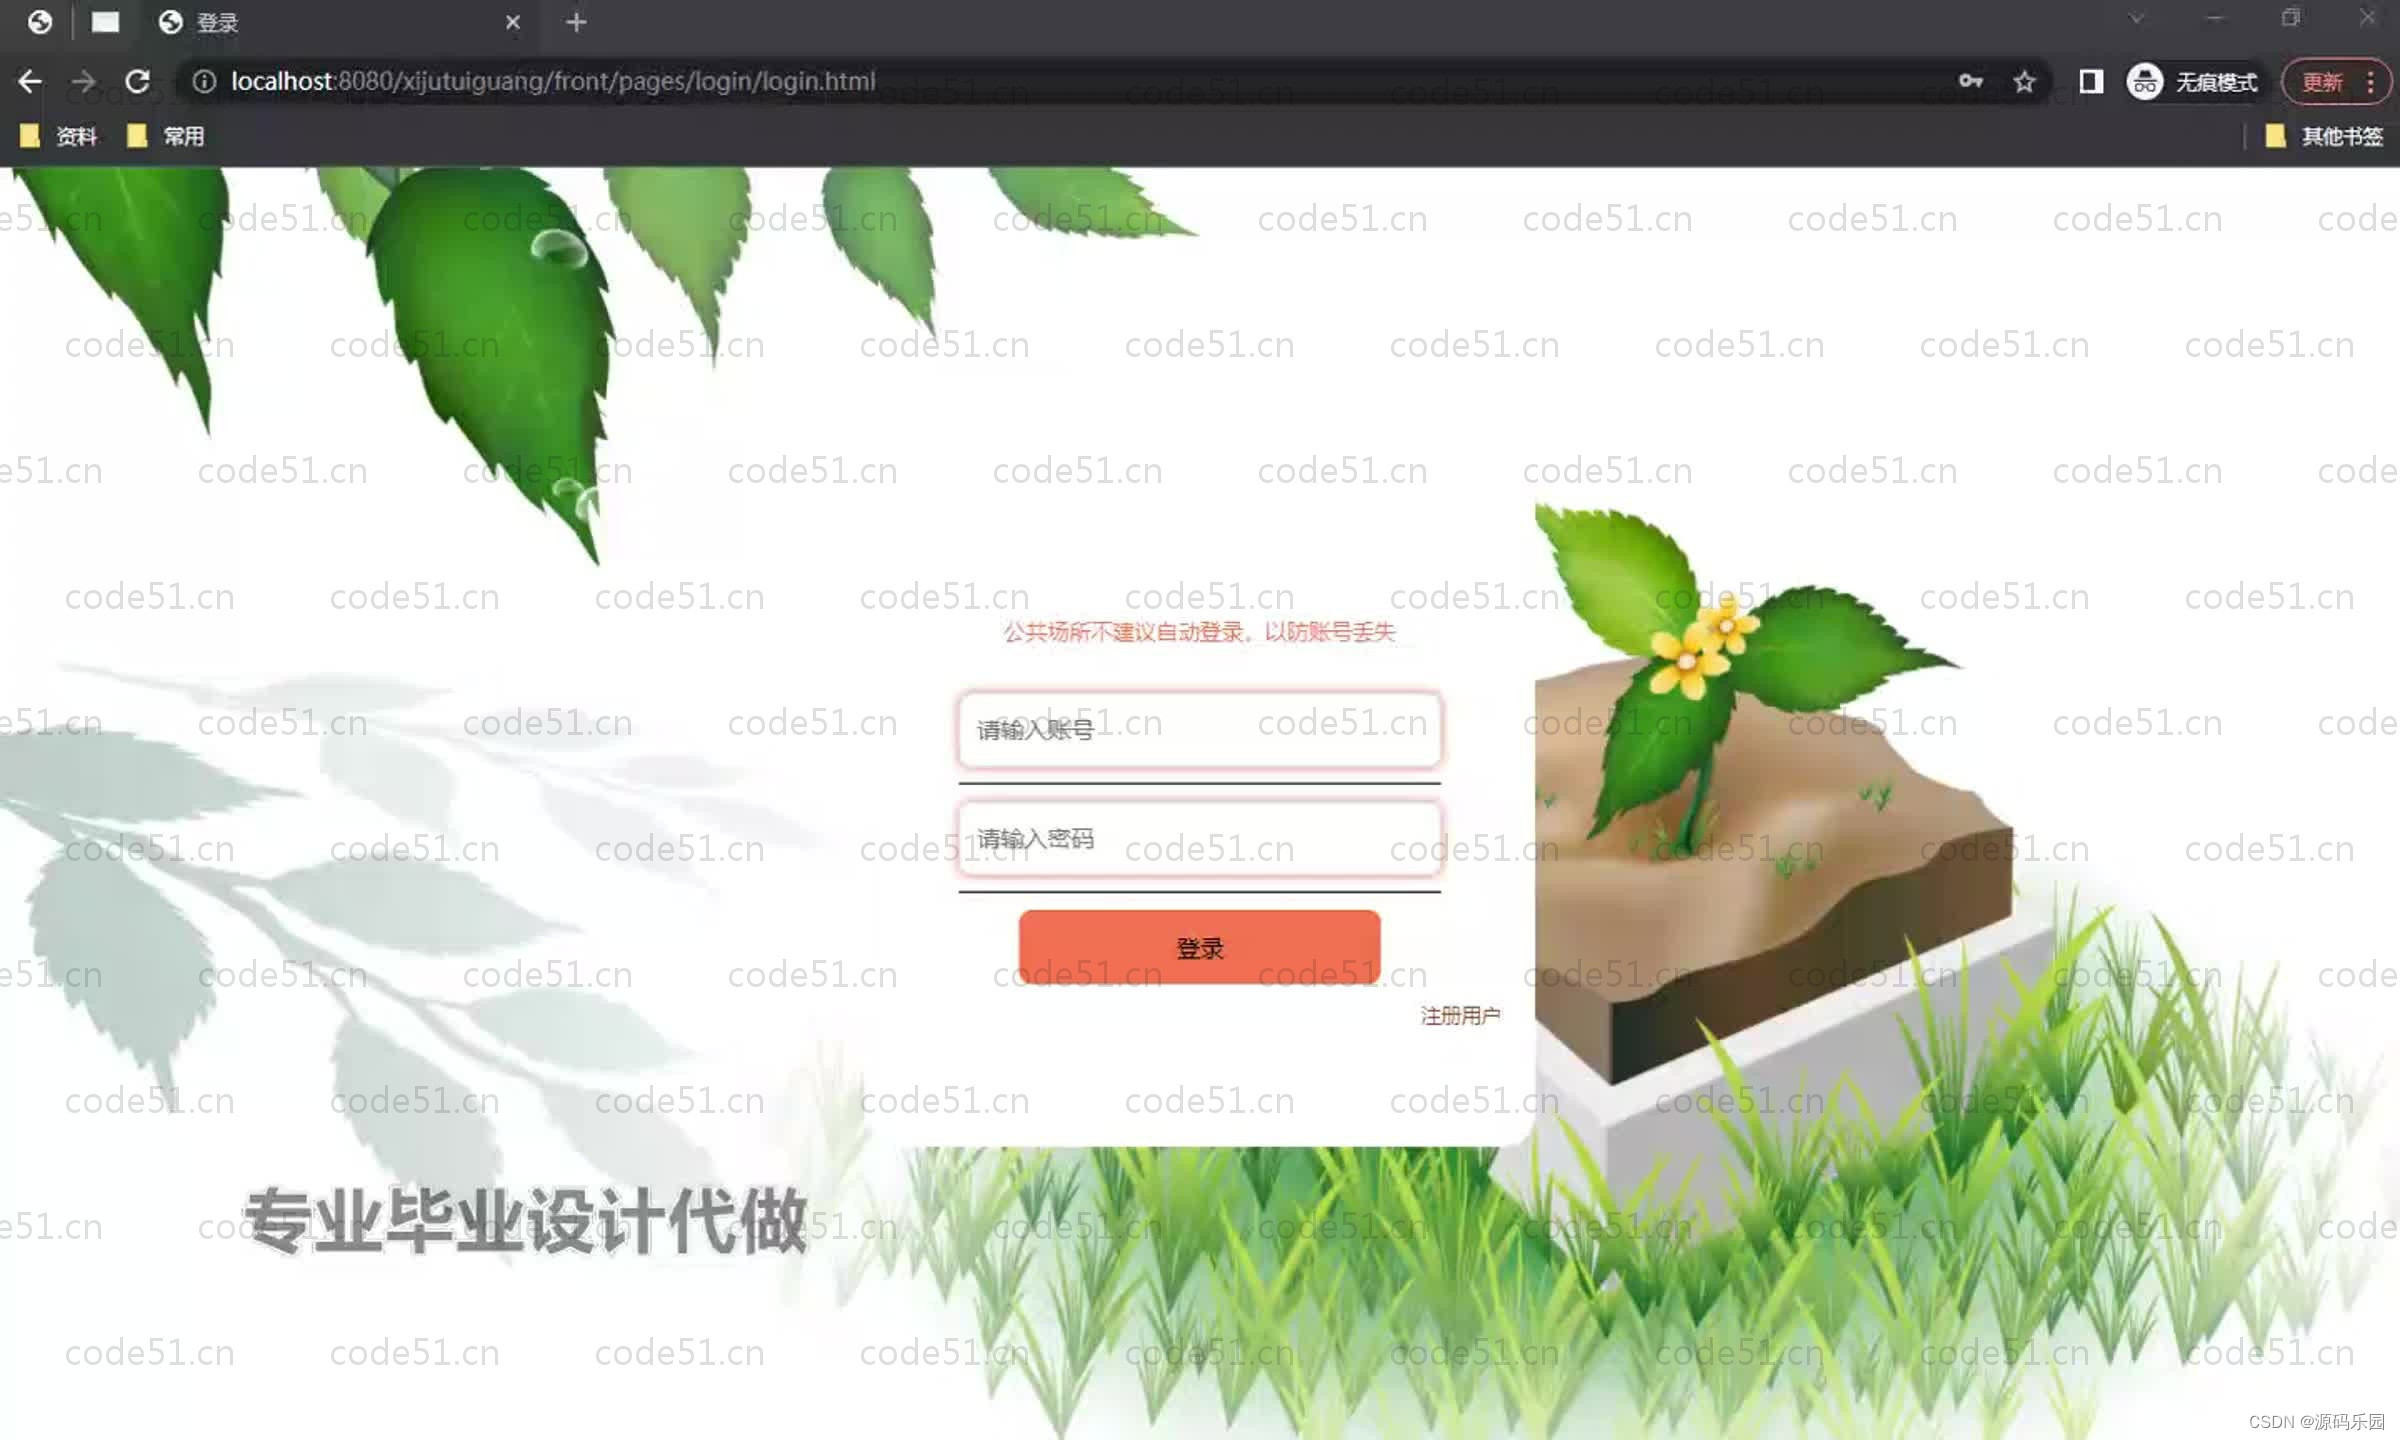Click the browser back arrow

30,81
